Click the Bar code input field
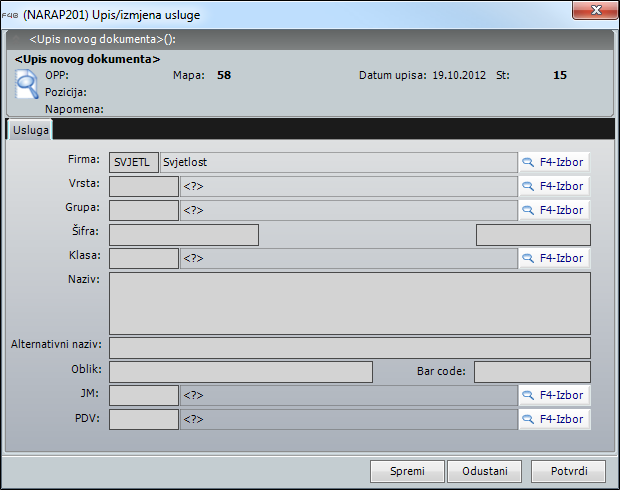Screen dimensions: 620x490 pyautogui.click(x=532, y=372)
